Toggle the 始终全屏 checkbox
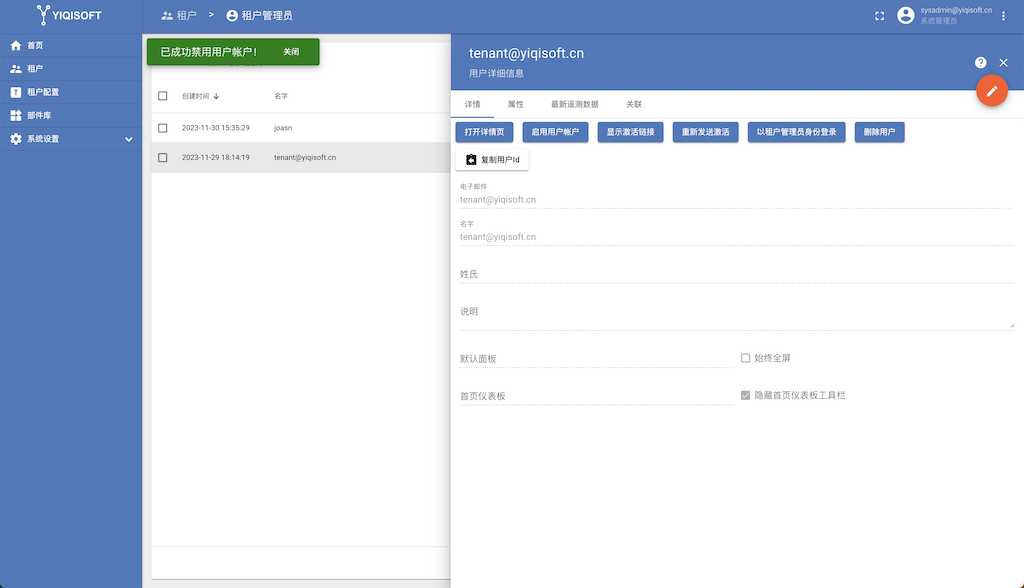This screenshot has width=1024, height=588. pyautogui.click(x=745, y=358)
